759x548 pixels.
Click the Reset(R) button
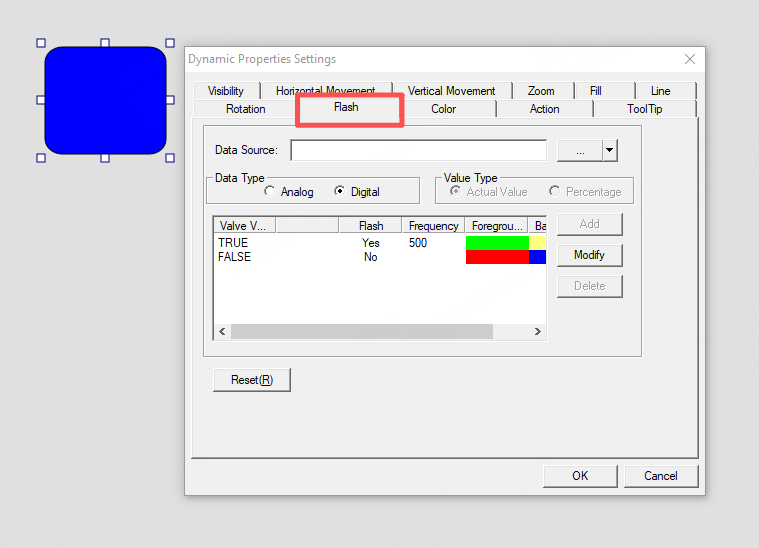(x=252, y=380)
